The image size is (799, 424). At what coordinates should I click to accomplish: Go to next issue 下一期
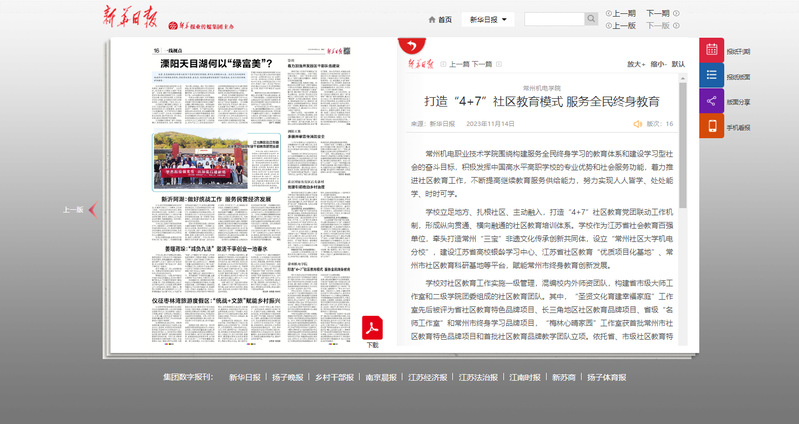[x=659, y=14]
